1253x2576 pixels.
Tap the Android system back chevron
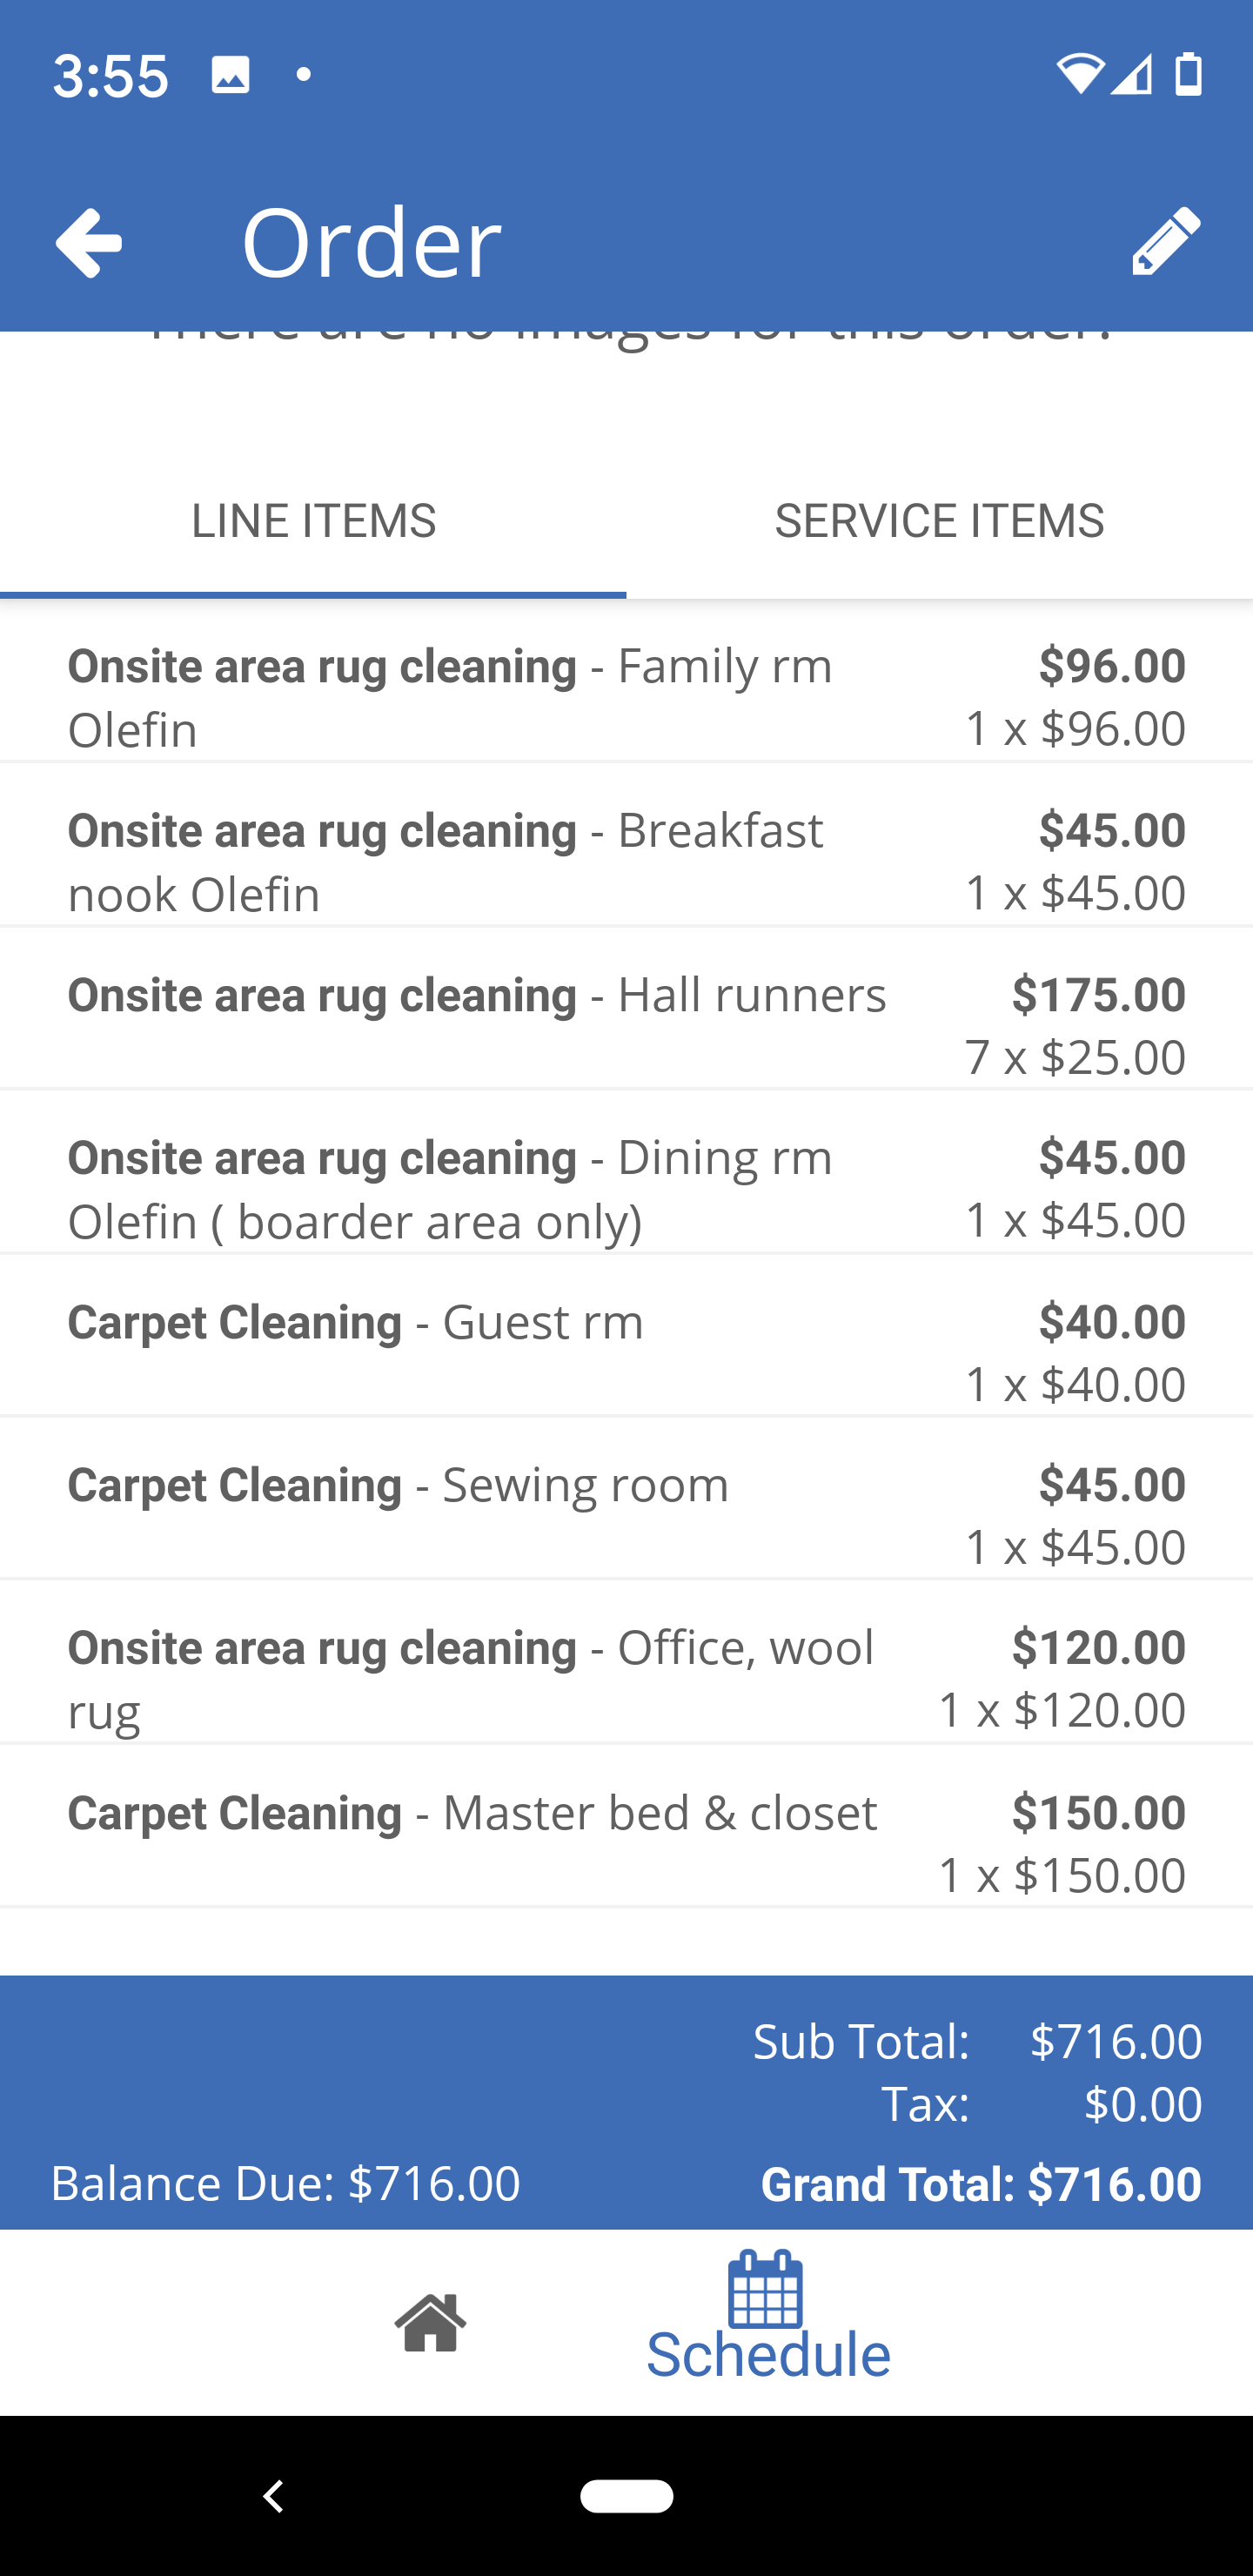(x=273, y=2496)
